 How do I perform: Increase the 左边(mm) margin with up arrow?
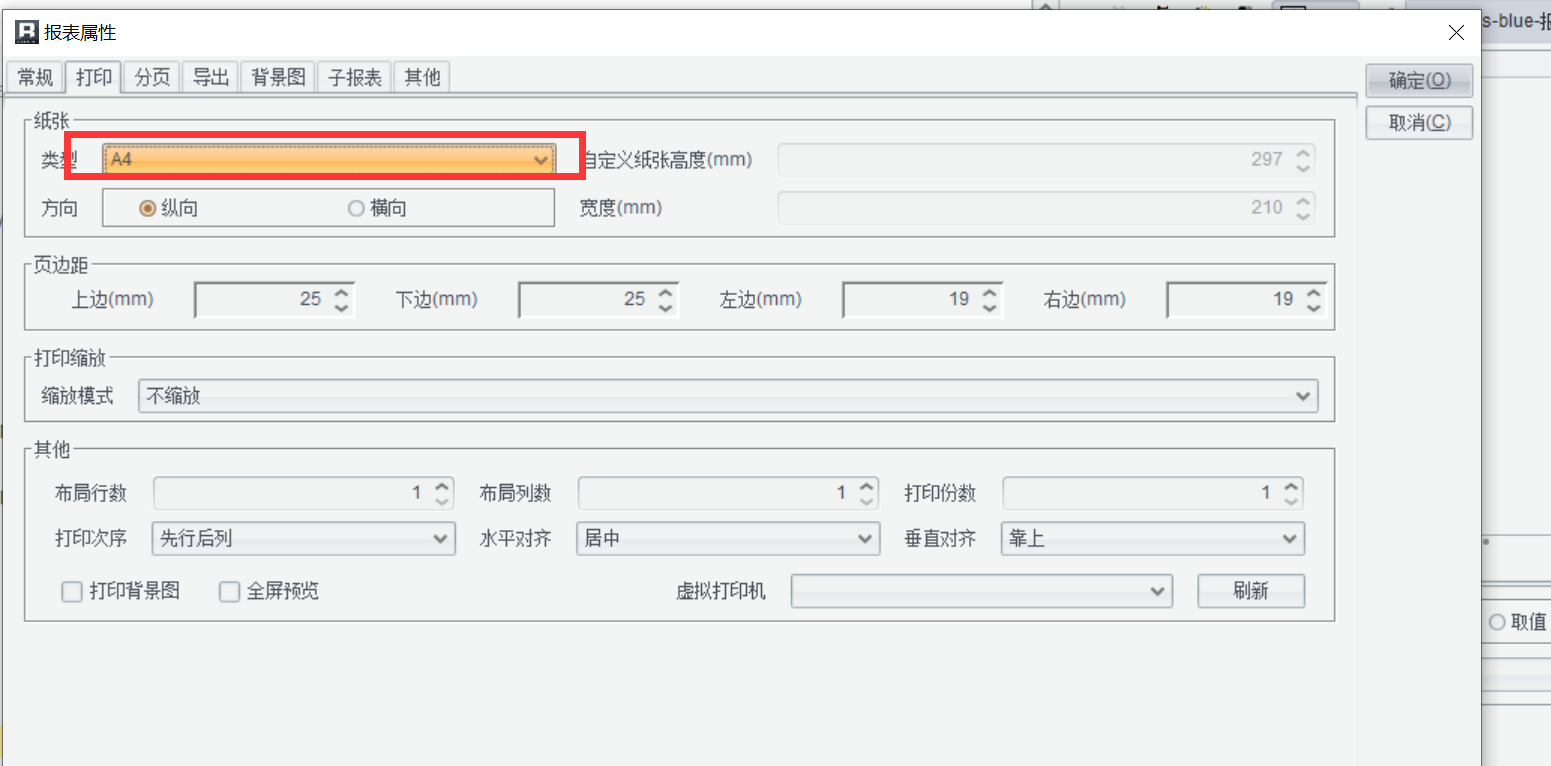click(x=989, y=292)
